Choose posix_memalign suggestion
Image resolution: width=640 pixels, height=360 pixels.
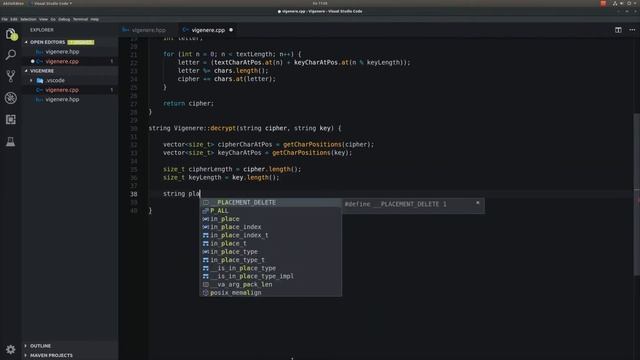point(270,293)
